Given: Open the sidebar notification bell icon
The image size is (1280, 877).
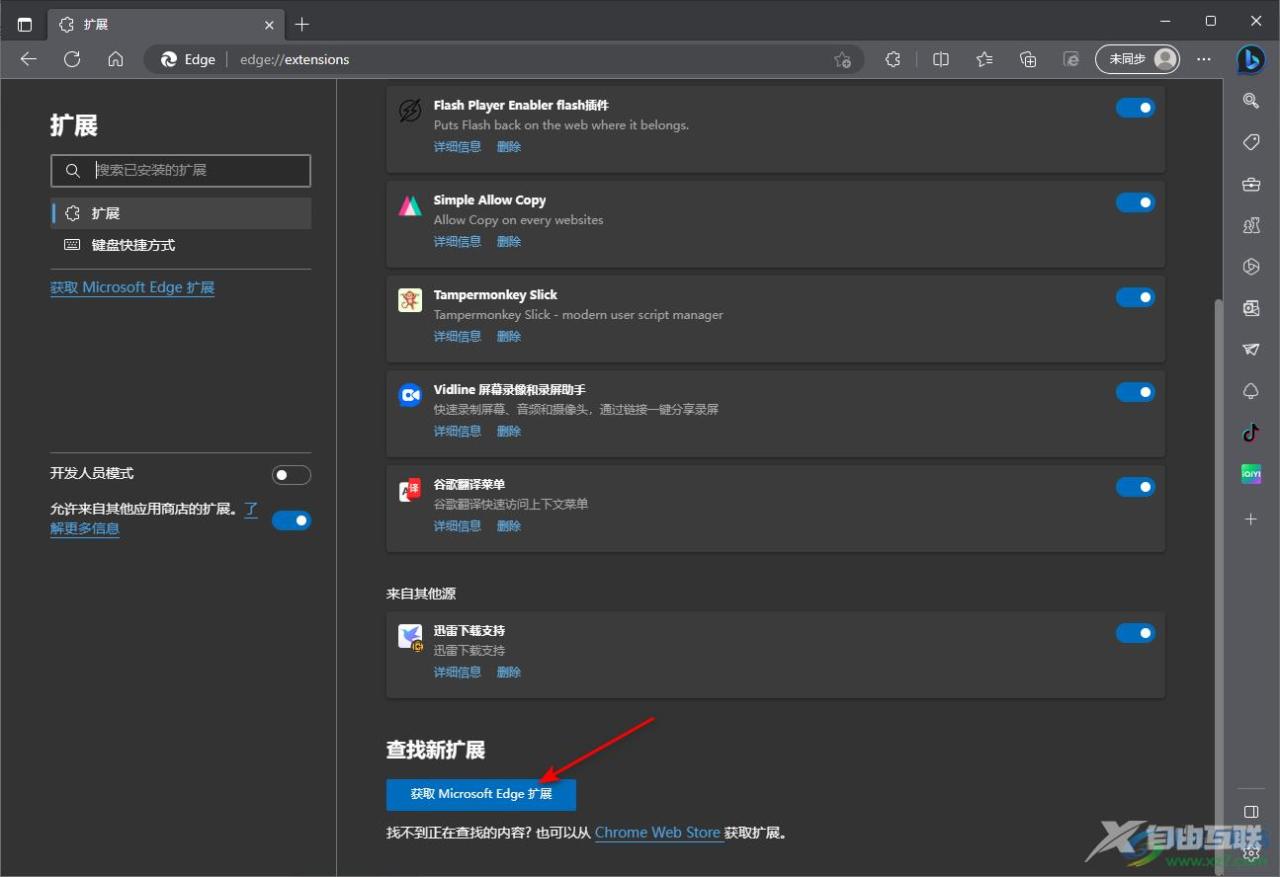Looking at the screenshot, I should pyautogui.click(x=1251, y=391).
